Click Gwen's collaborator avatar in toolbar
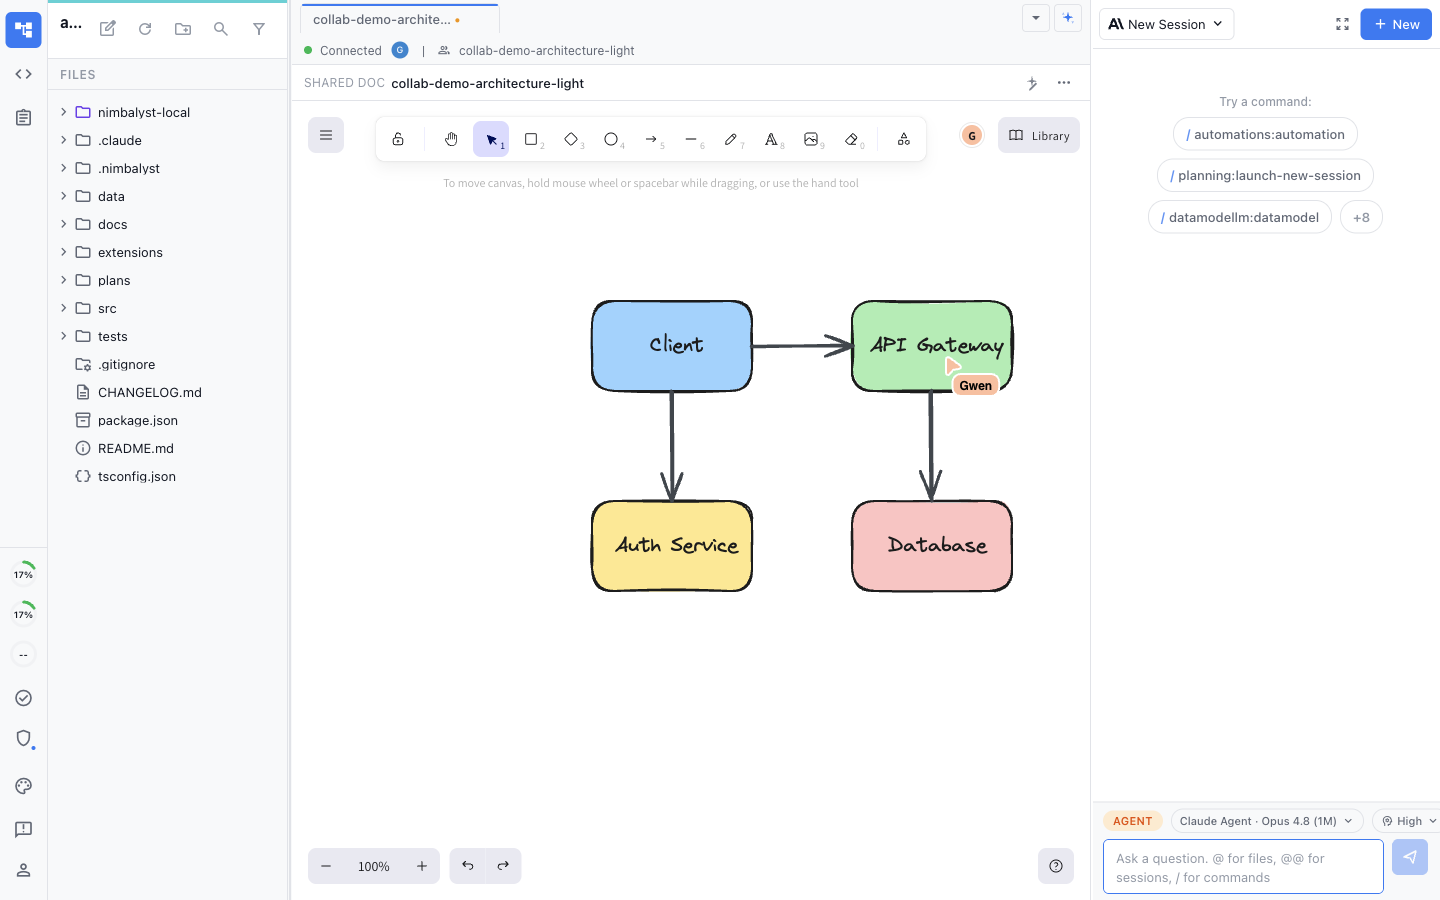Screen dimensions: 1440x900 971,135
